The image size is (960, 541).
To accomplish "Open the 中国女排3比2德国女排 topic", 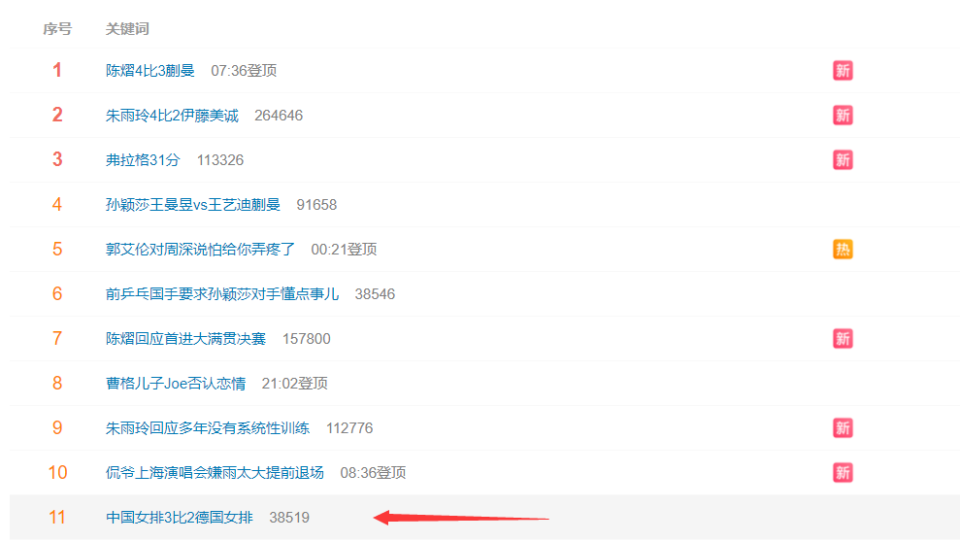I will click(179, 517).
